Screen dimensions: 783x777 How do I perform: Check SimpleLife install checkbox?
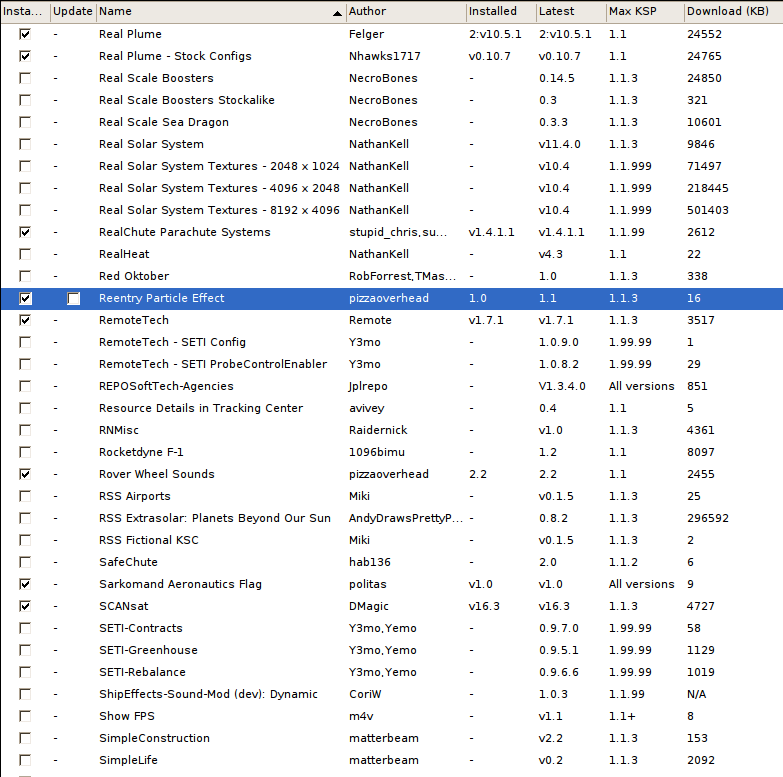pos(24,760)
